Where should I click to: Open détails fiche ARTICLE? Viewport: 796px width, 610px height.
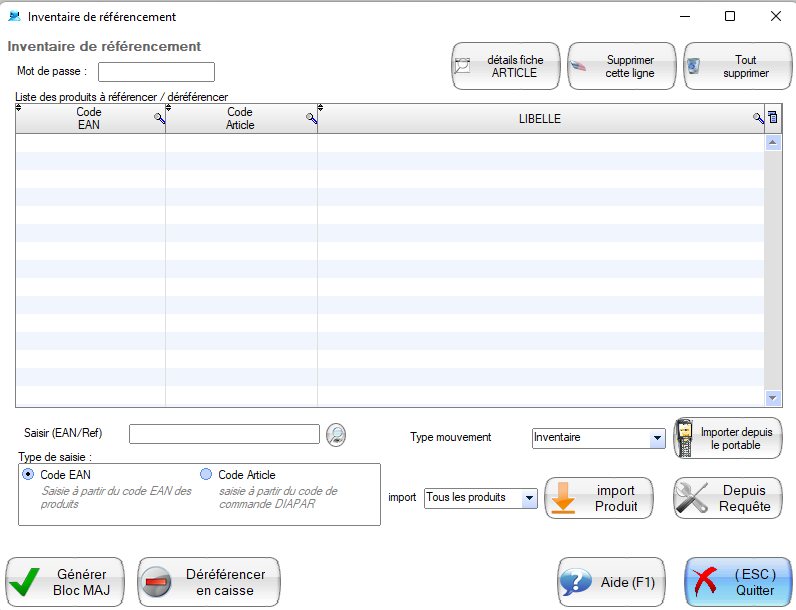504,67
